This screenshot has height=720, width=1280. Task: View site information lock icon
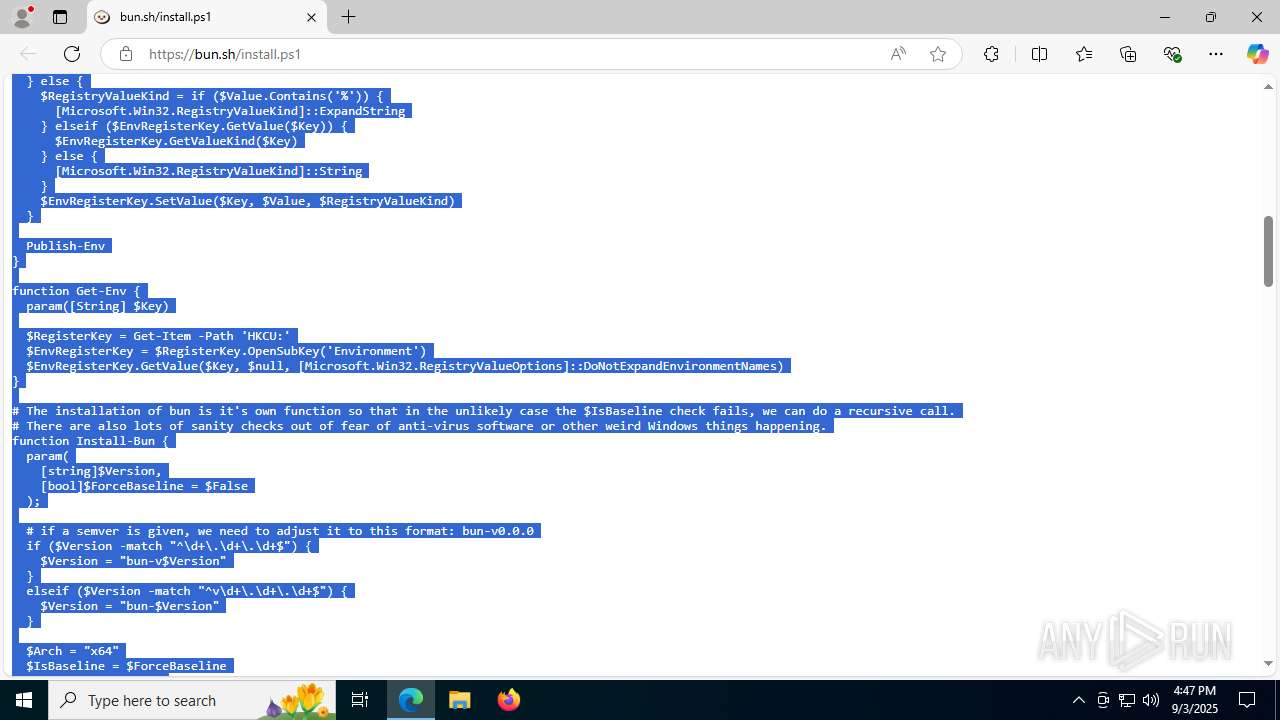pyautogui.click(x=126, y=54)
